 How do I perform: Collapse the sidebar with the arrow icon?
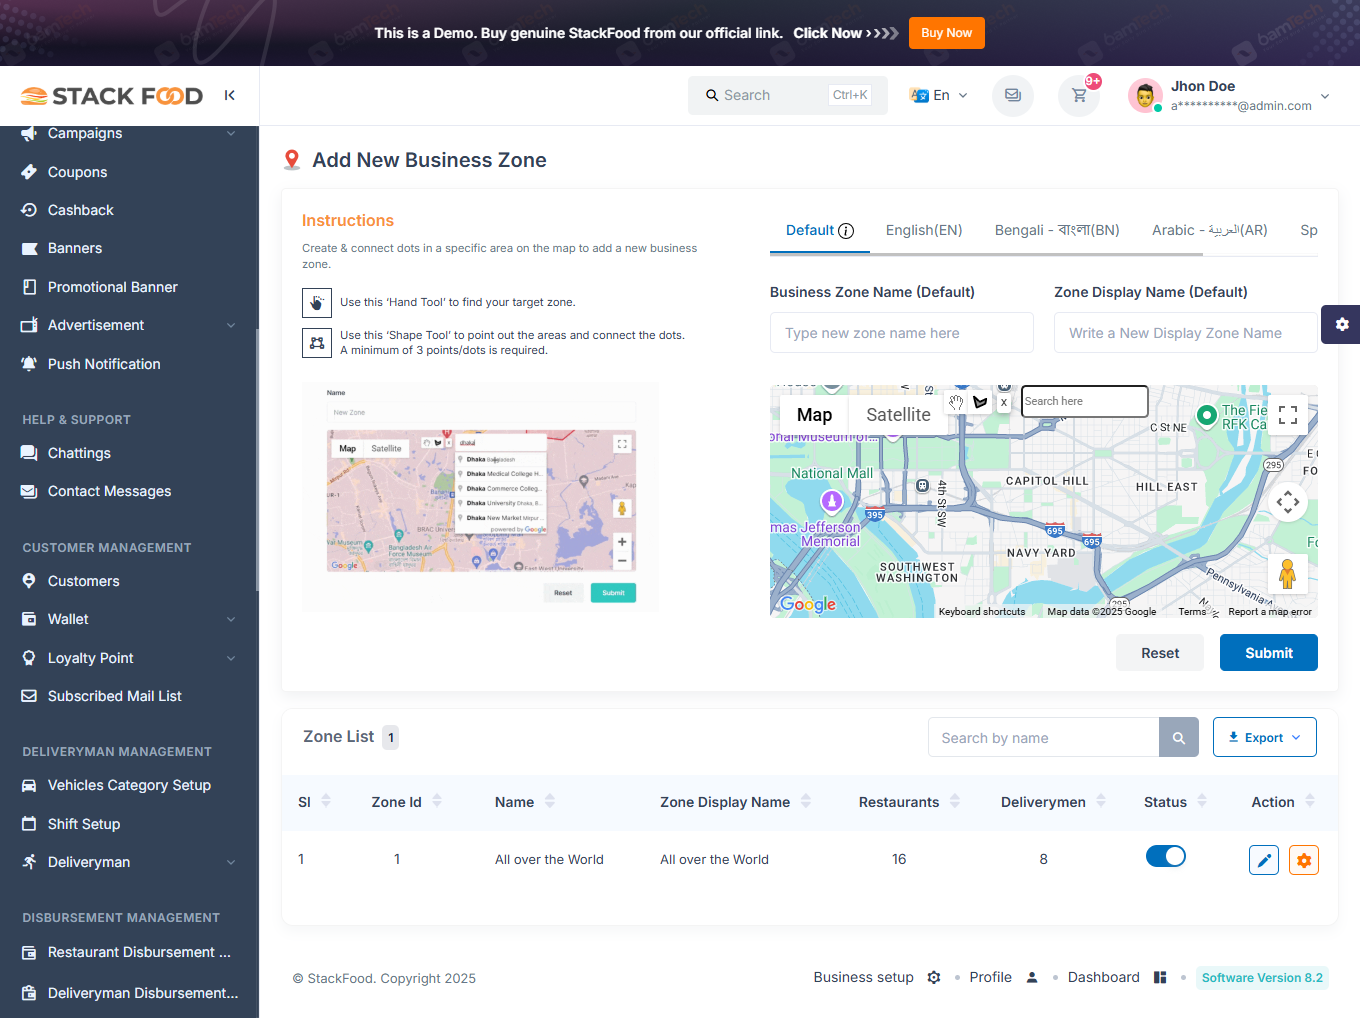(230, 95)
